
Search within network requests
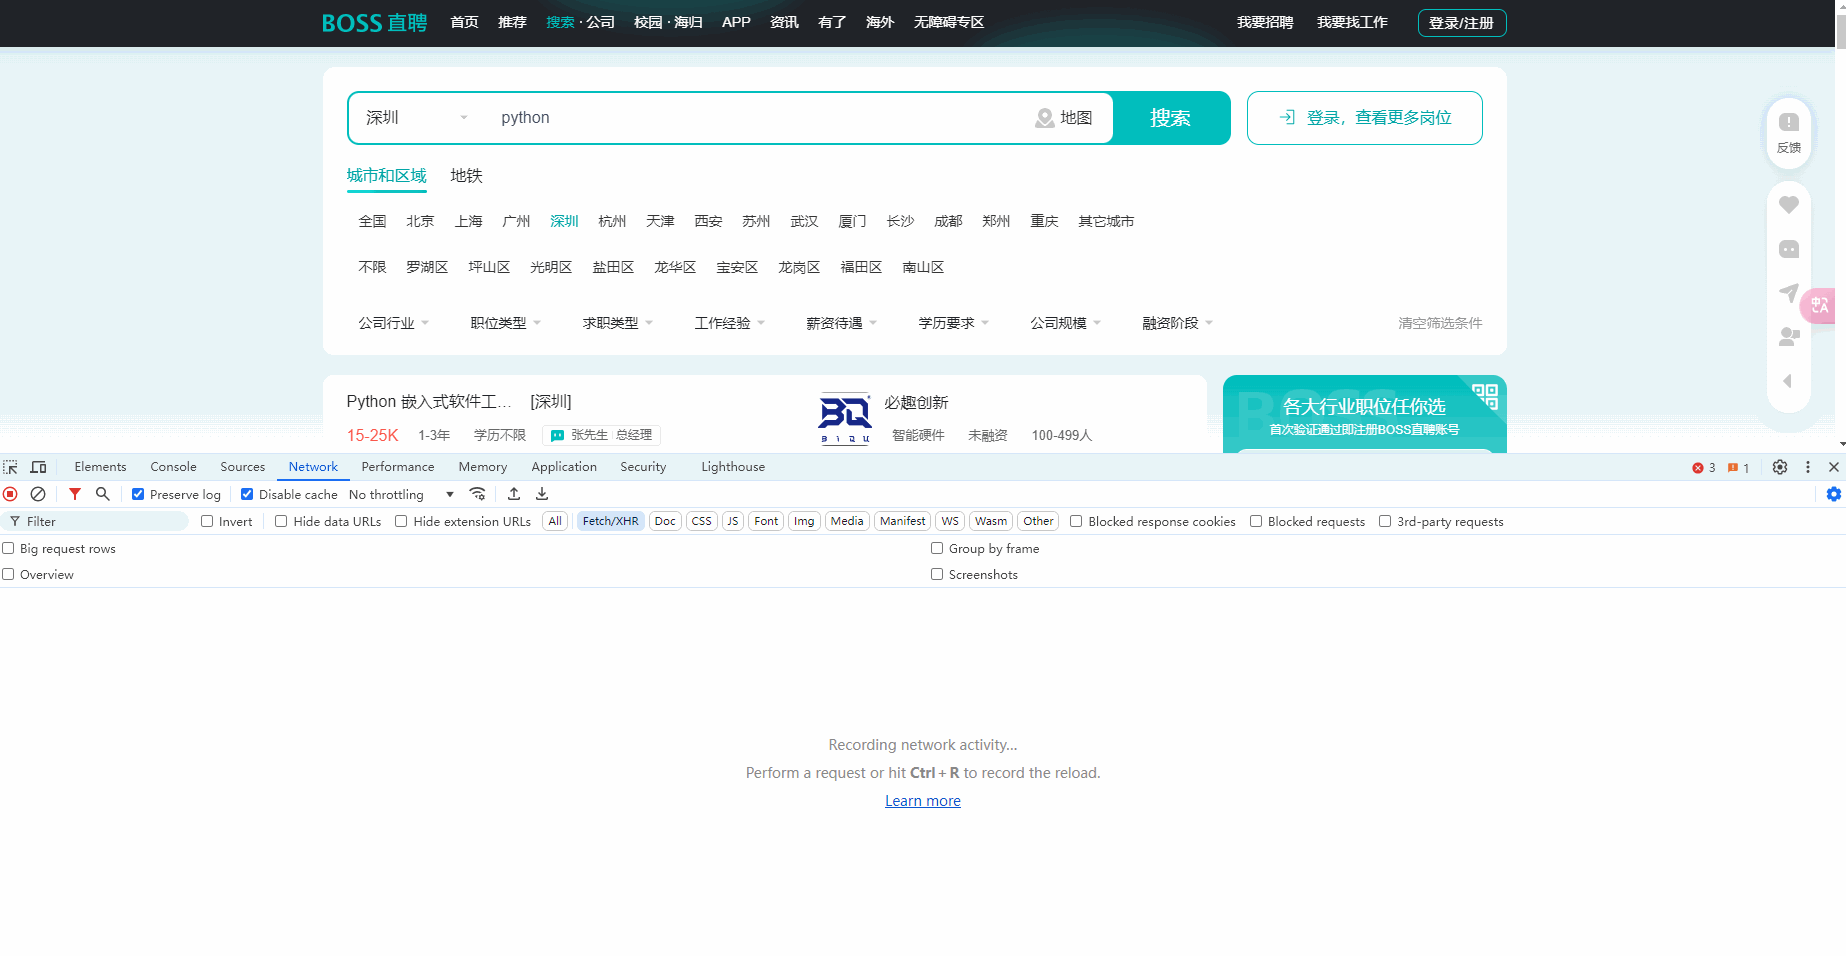click(103, 494)
